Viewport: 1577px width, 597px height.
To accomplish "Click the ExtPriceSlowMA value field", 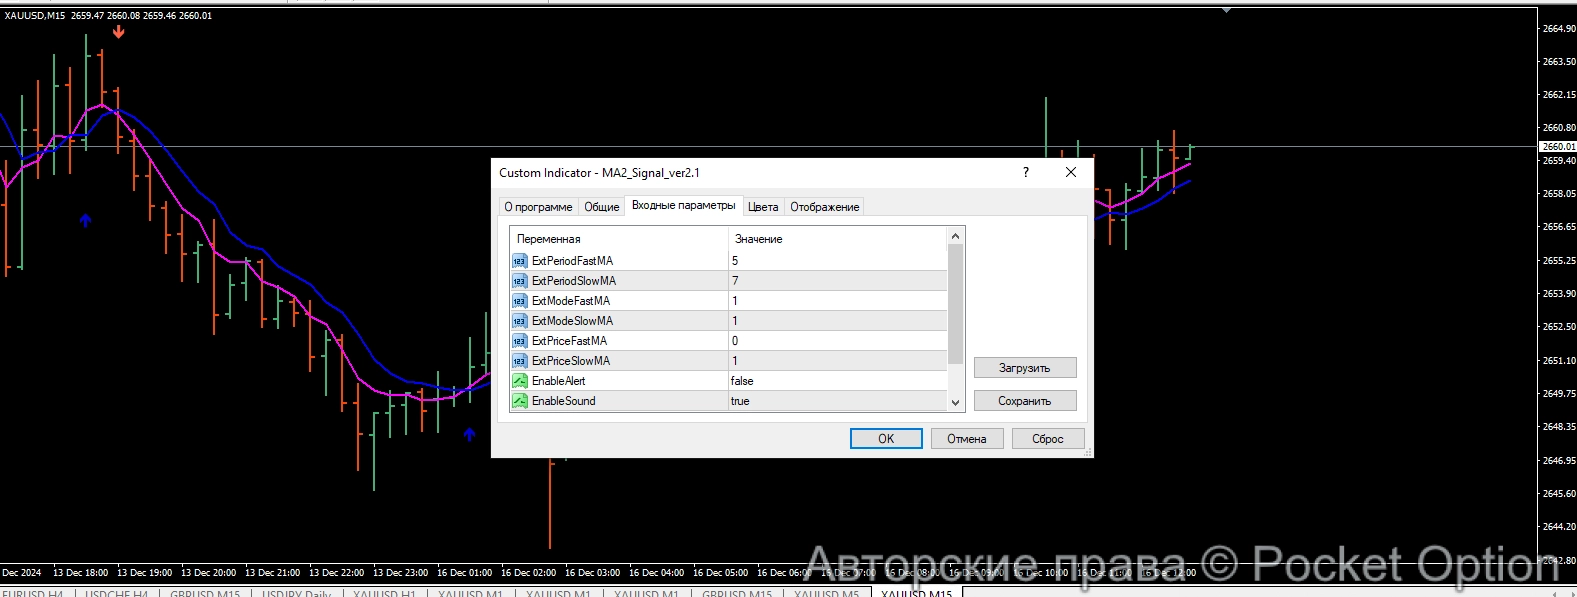I will point(838,361).
